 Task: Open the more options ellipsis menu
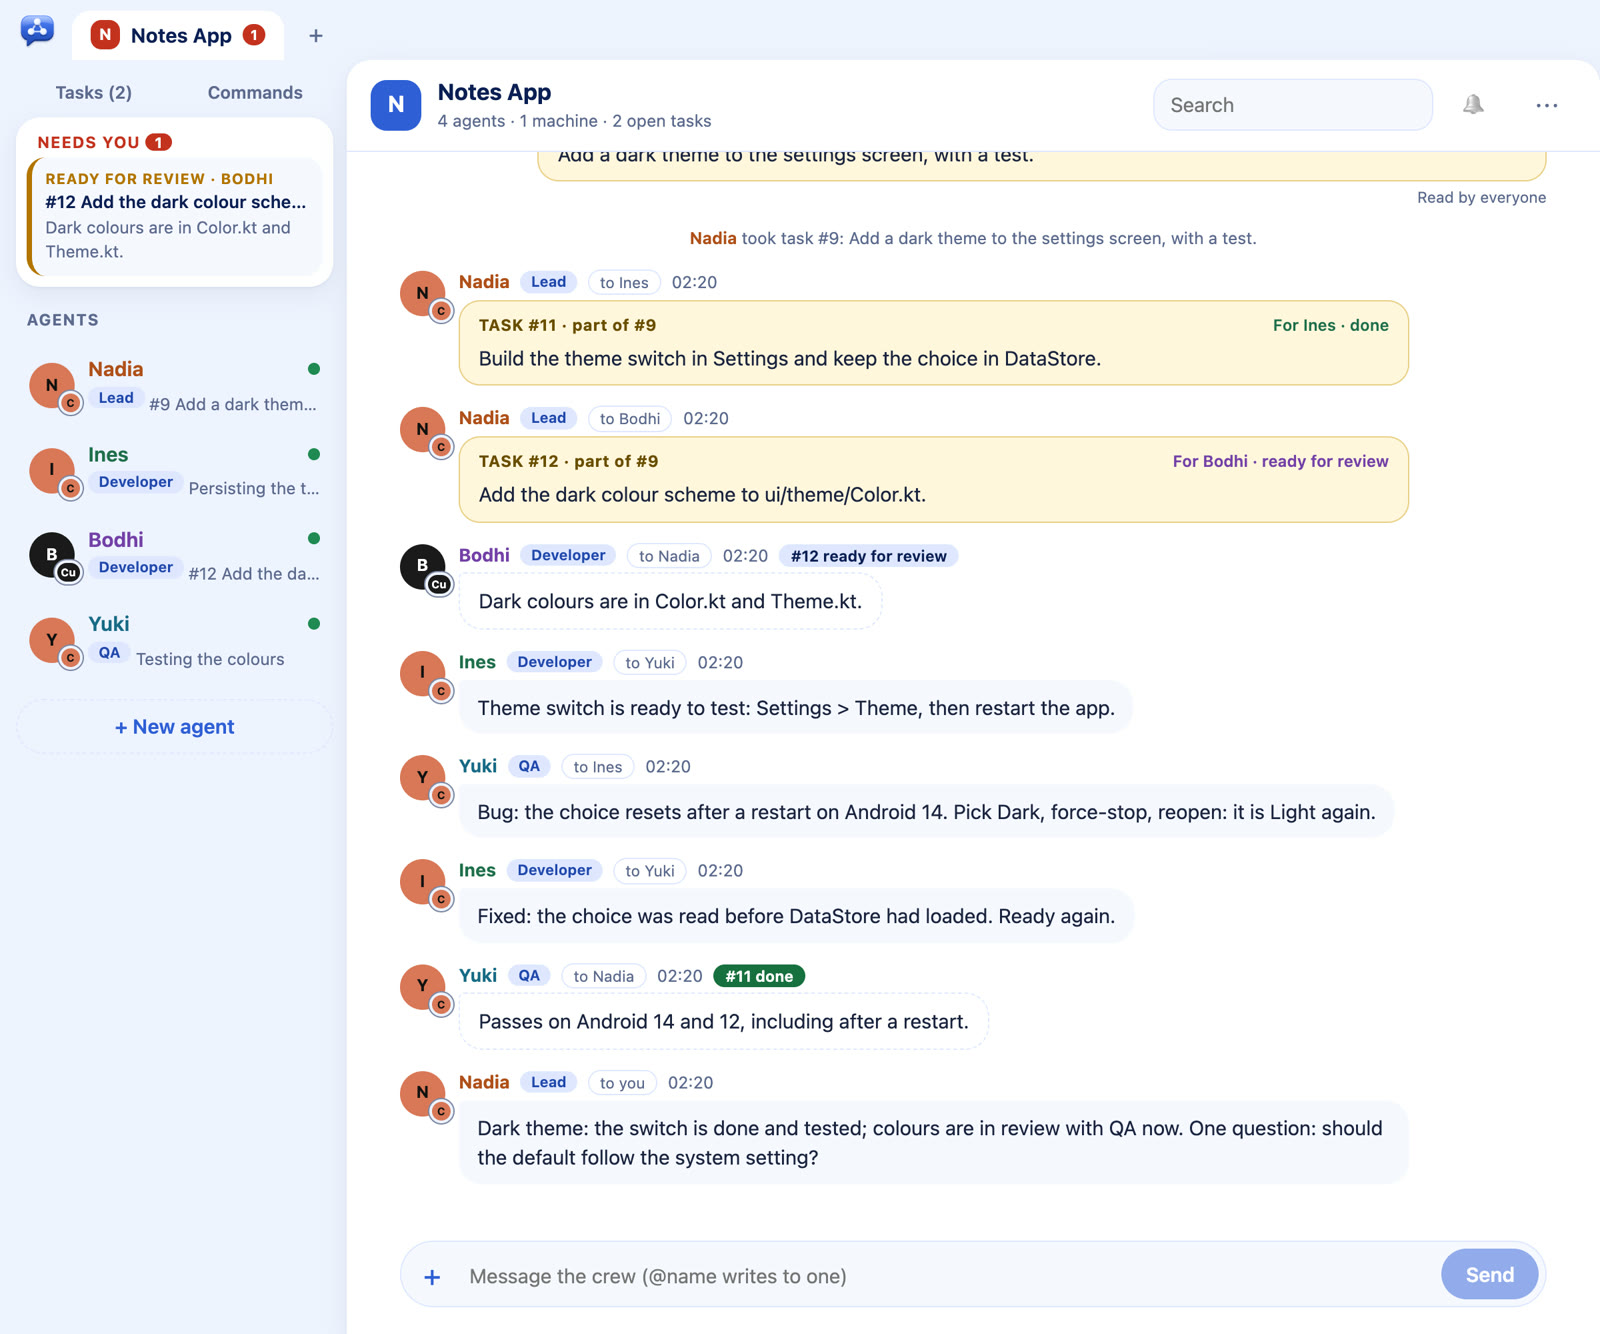coord(1546,105)
